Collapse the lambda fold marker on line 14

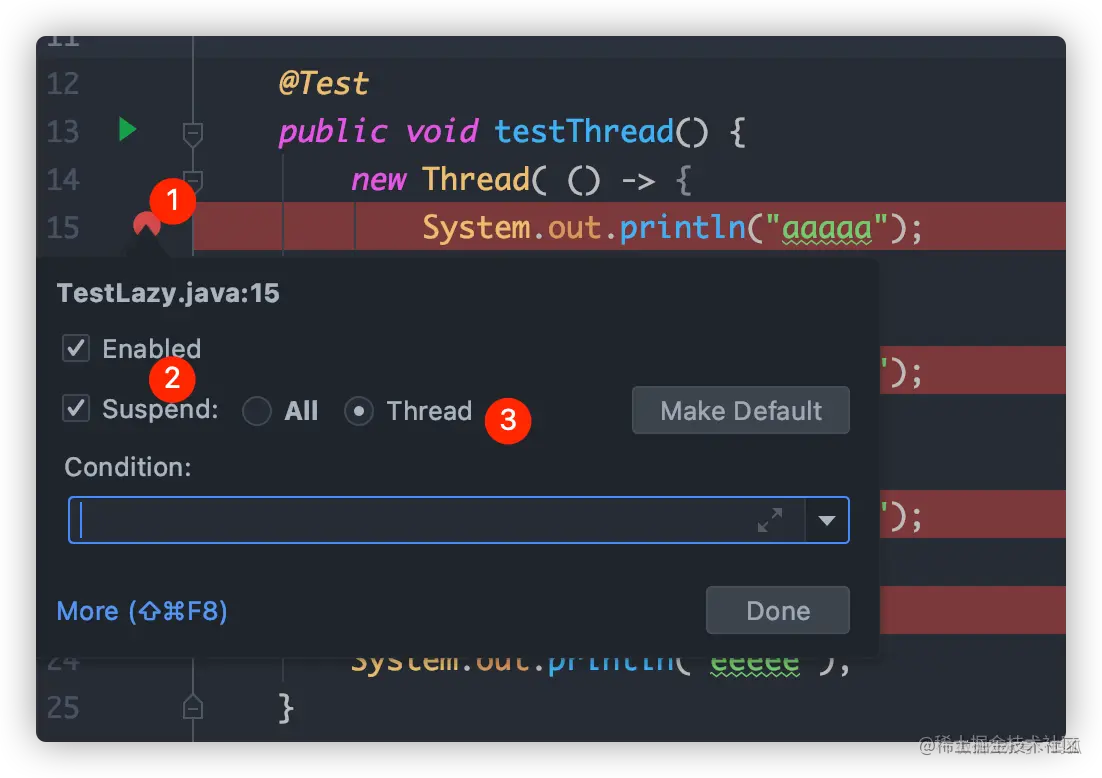click(193, 180)
